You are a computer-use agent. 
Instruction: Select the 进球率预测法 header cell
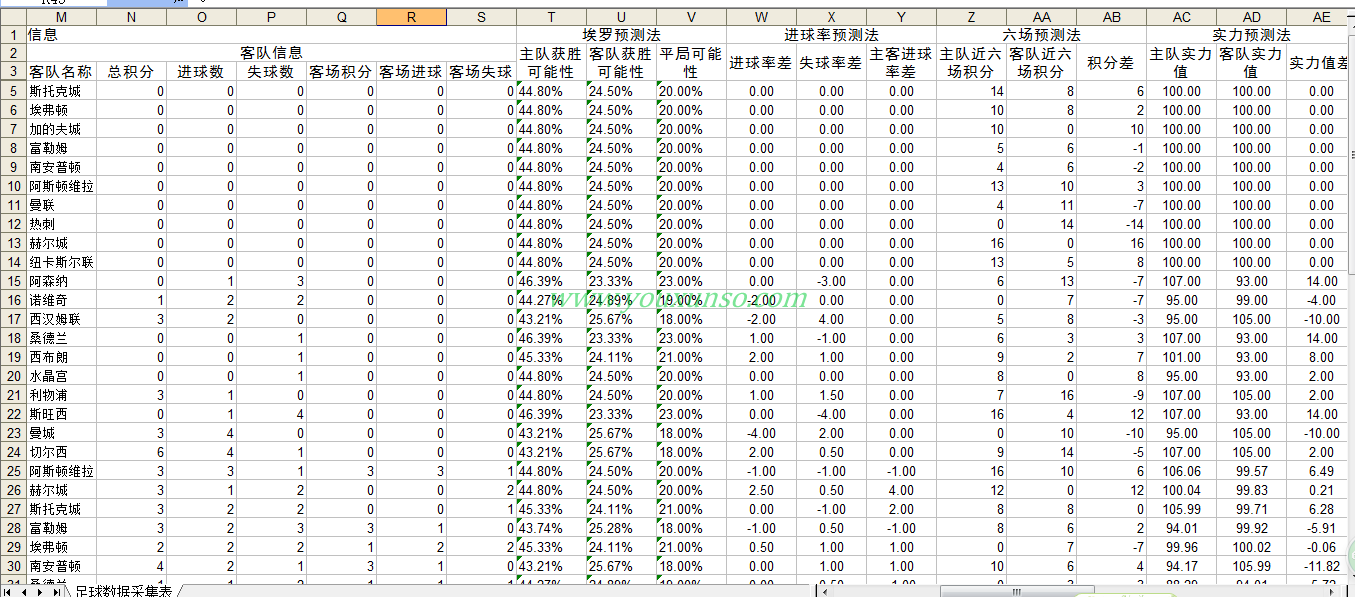[x=831, y=34]
